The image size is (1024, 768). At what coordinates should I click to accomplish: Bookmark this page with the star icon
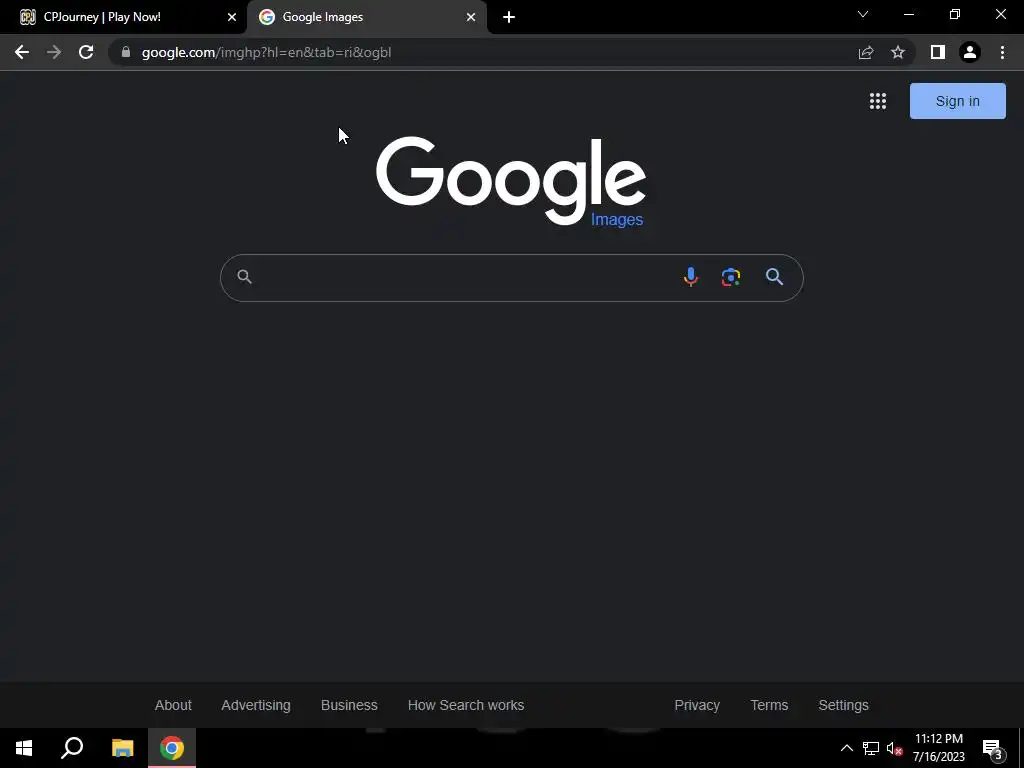click(898, 52)
